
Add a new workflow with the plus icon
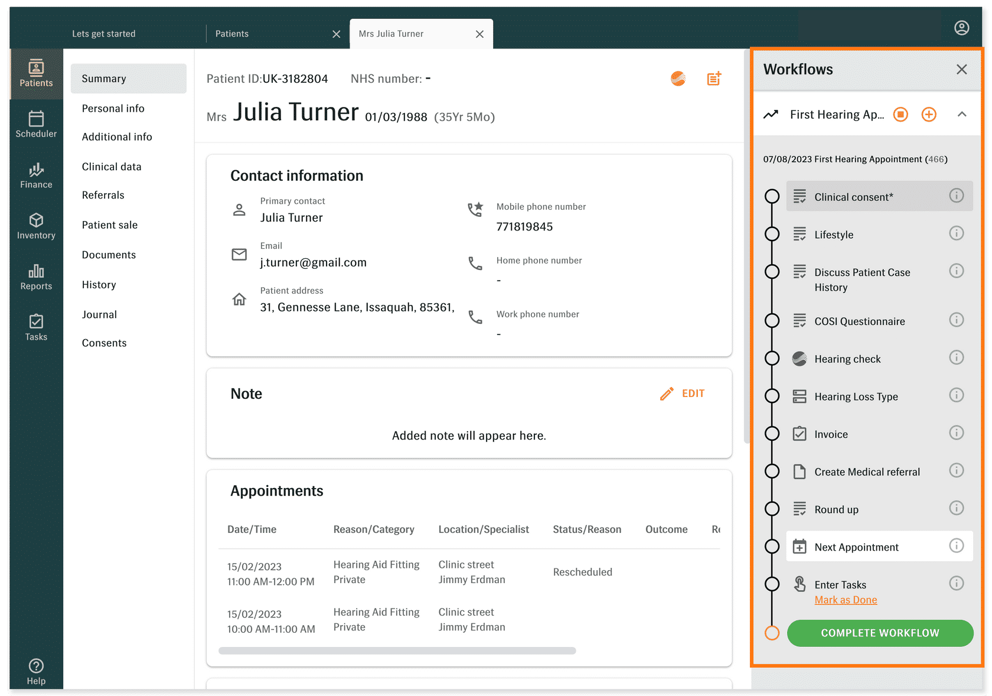928,114
